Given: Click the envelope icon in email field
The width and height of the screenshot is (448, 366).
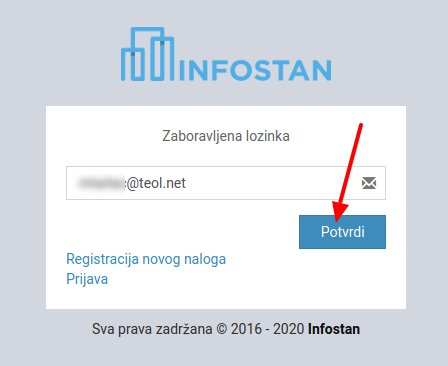Looking at the screenshot, I should click(369, 183).
